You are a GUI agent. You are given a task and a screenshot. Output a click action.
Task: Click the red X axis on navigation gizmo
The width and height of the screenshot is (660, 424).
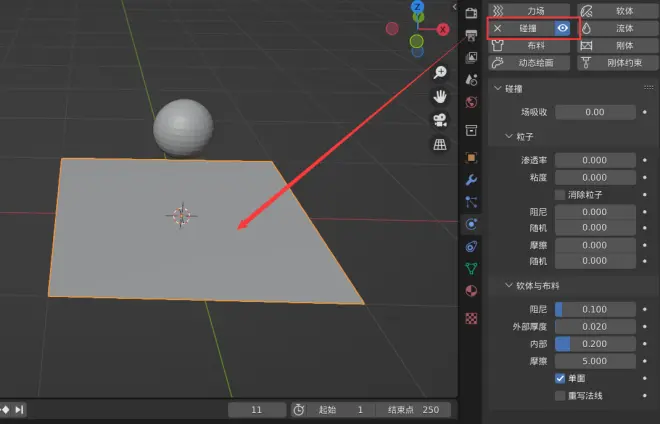[442, 29]
